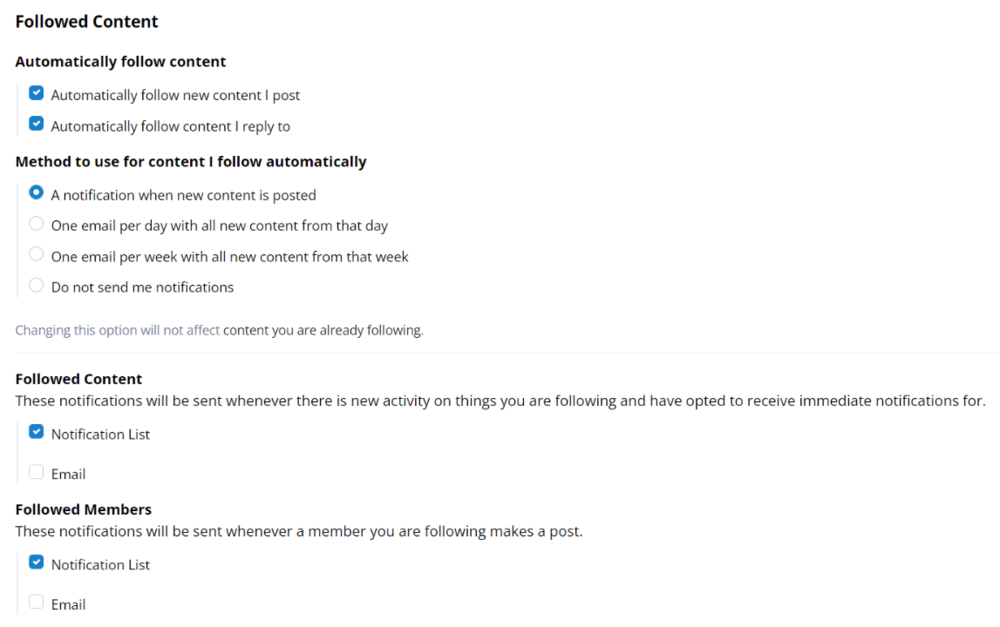1000x627 pixels.
Task: Click 'One email per week with all new content' label
Action: (230, 256)
